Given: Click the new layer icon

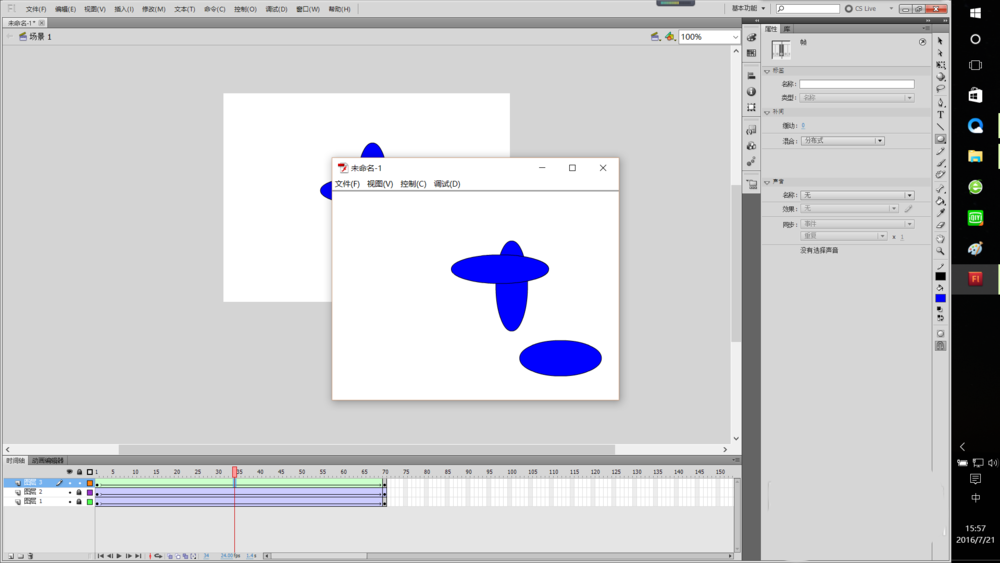Looking at the screenshot, I should pyautogui.click(x=10, y=556).
